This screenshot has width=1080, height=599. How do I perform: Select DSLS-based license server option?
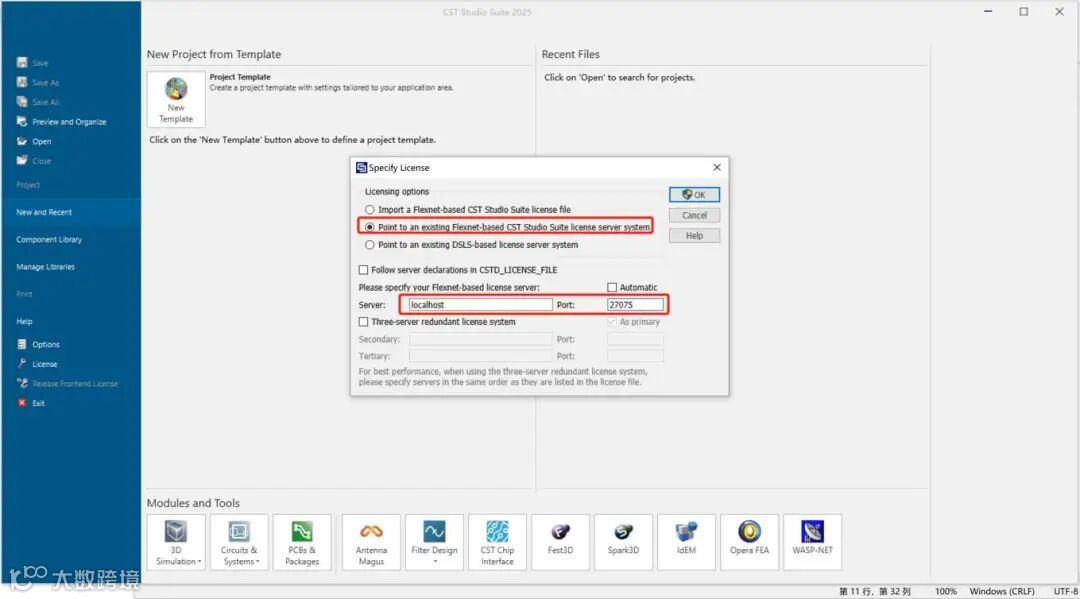(x=370, y=244)
